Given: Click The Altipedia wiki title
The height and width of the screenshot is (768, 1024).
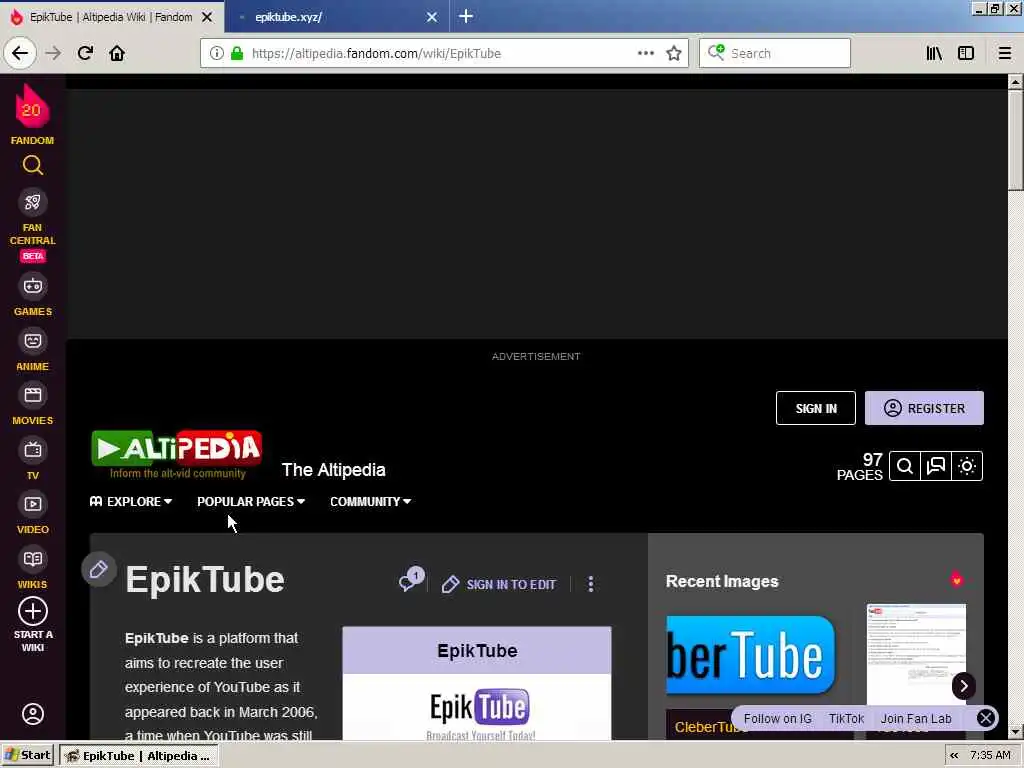Looking at the screenshot, I should pos(334,470).
